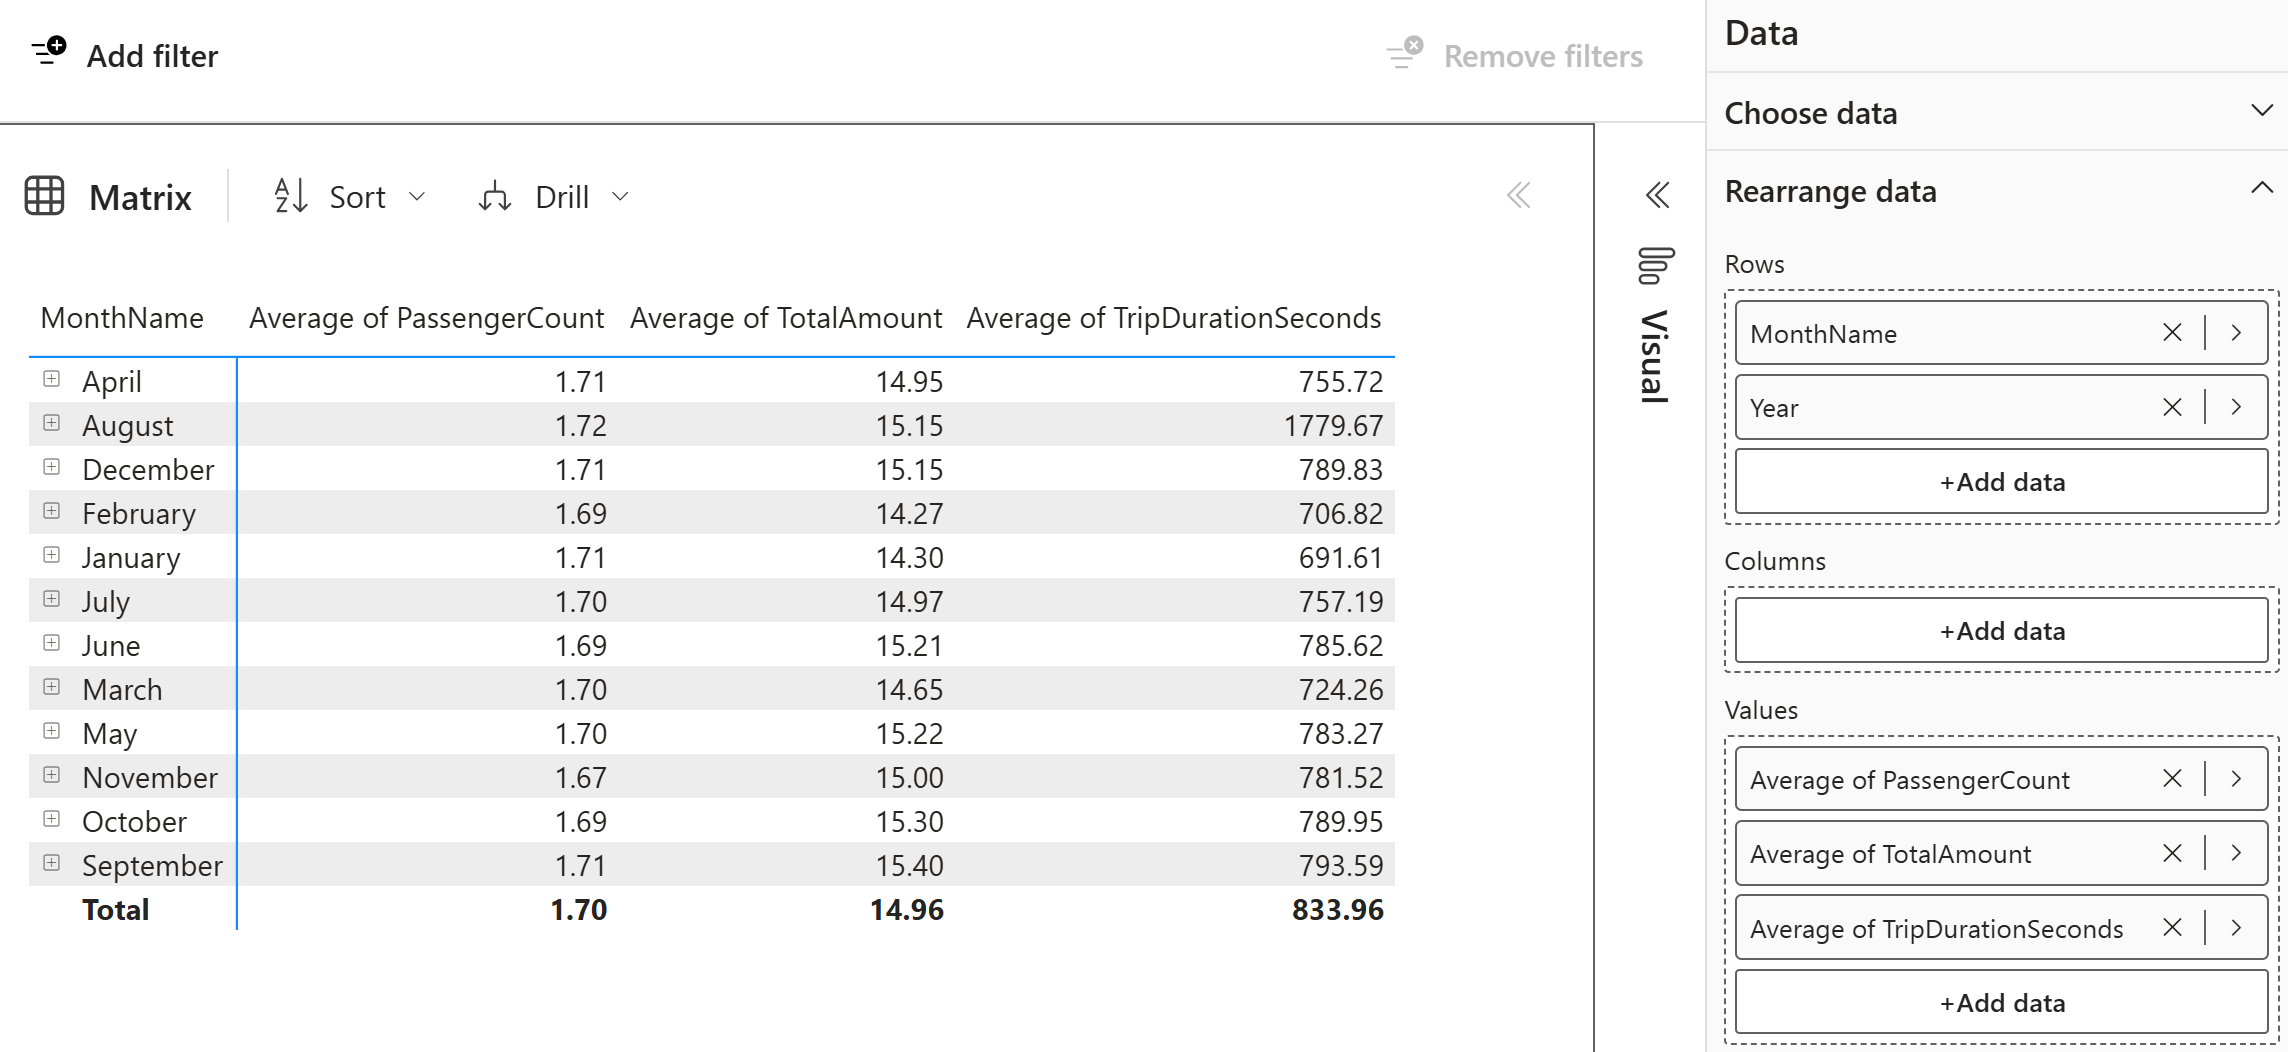The image size is (2288, 1052).
Task: Remove Average of TripDurationSeconds from Values
Action: tap(2172, 928)
